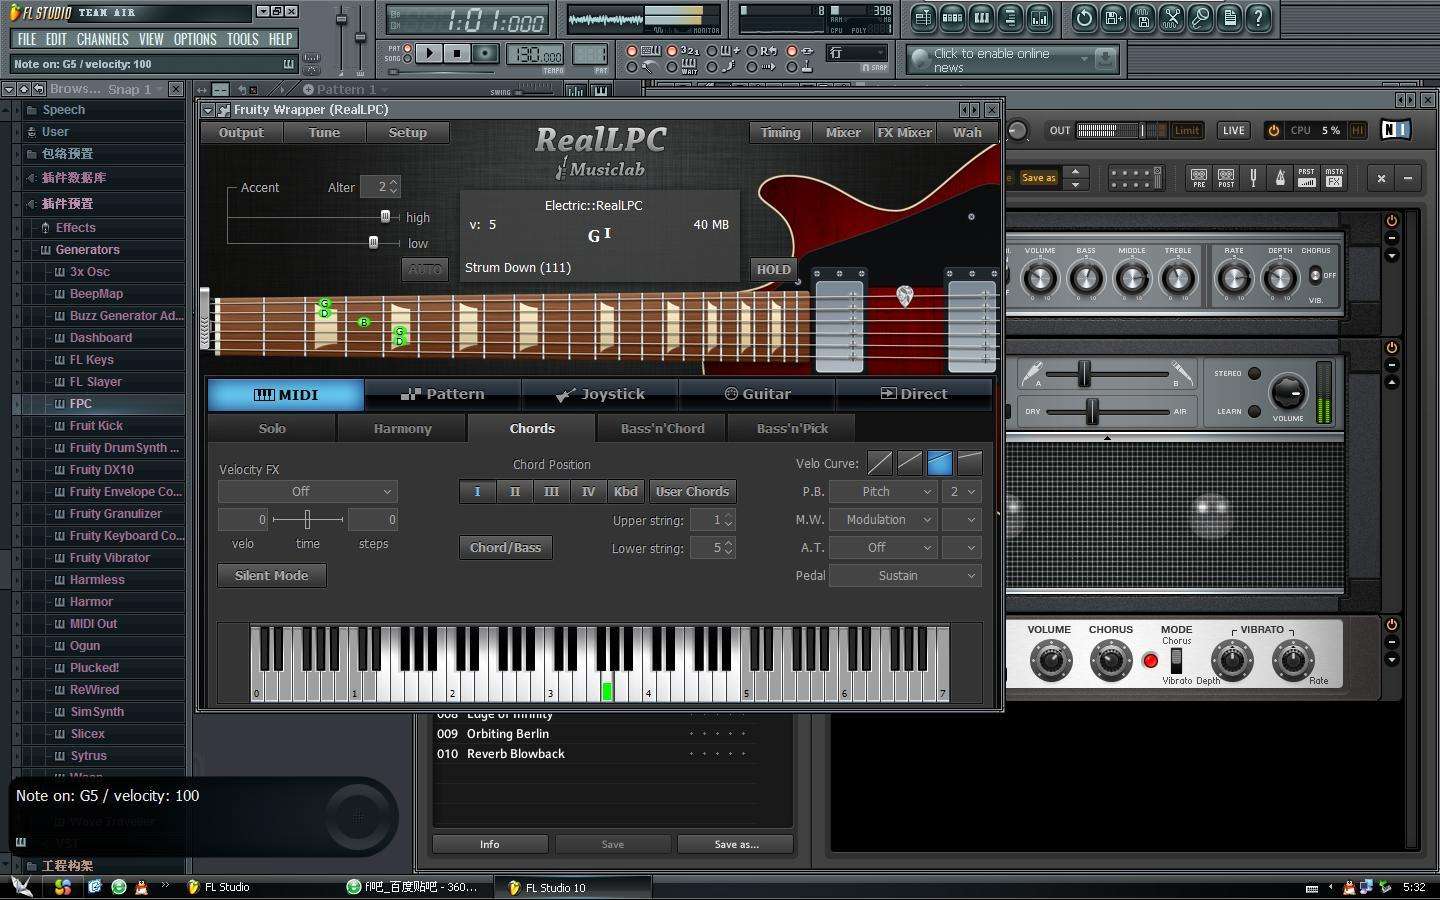Toggle the browser view icon
This screenshot has width=1440, height=900.
click(x=1010, y=17)
